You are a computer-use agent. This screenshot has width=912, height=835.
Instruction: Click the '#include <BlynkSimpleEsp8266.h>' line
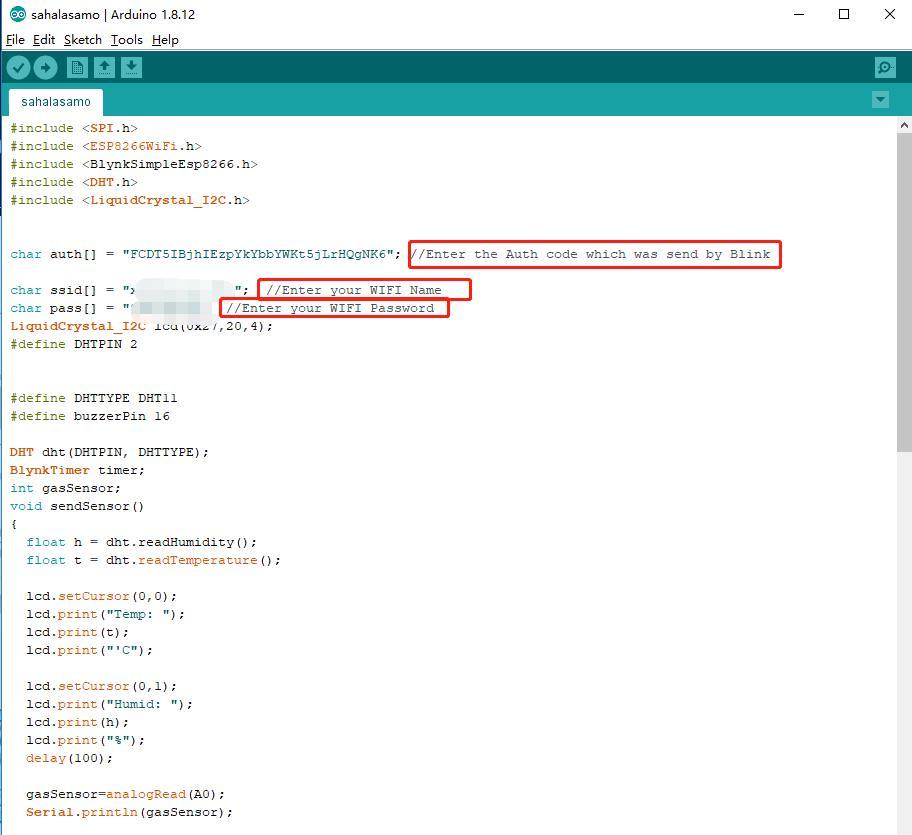click(134, 164)
